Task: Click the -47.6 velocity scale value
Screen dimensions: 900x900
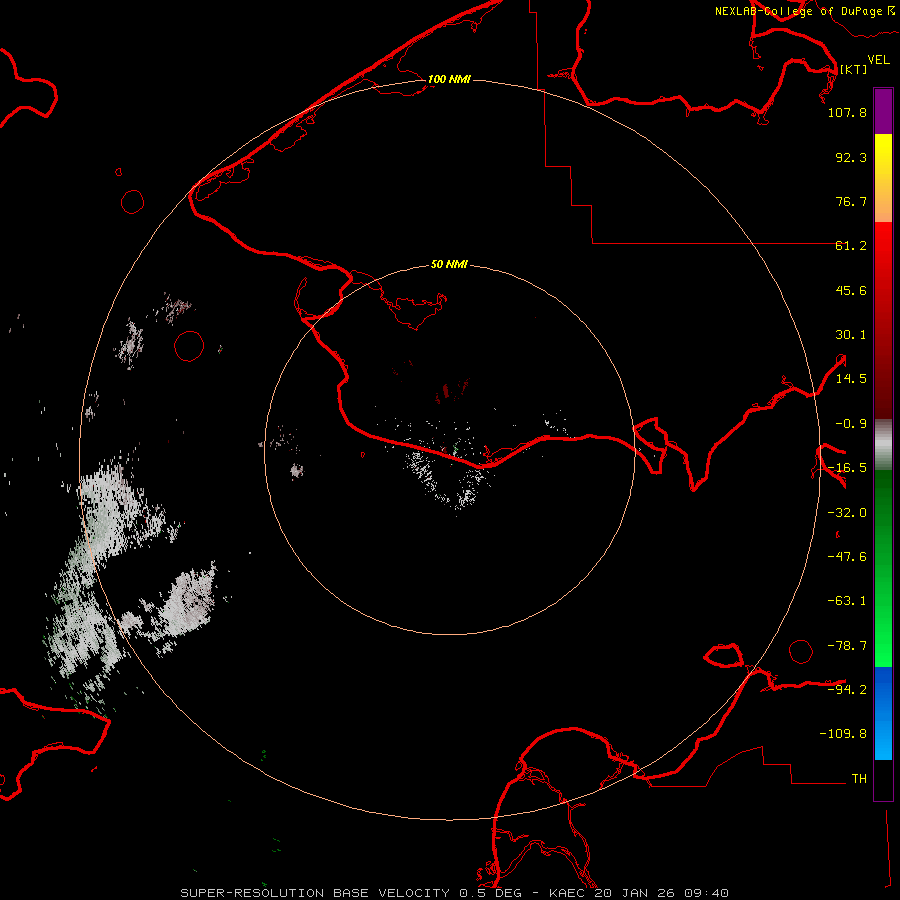Action: (x=847, y=557)
